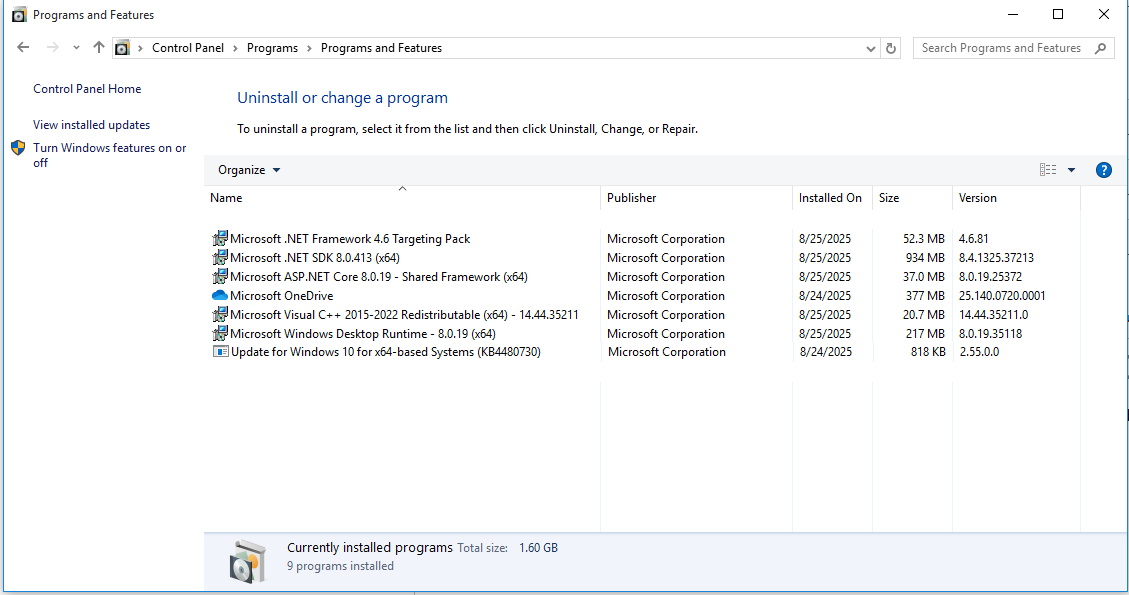
Task: Click the address bar Control Panel icon
Action: (x=122, y=48)
